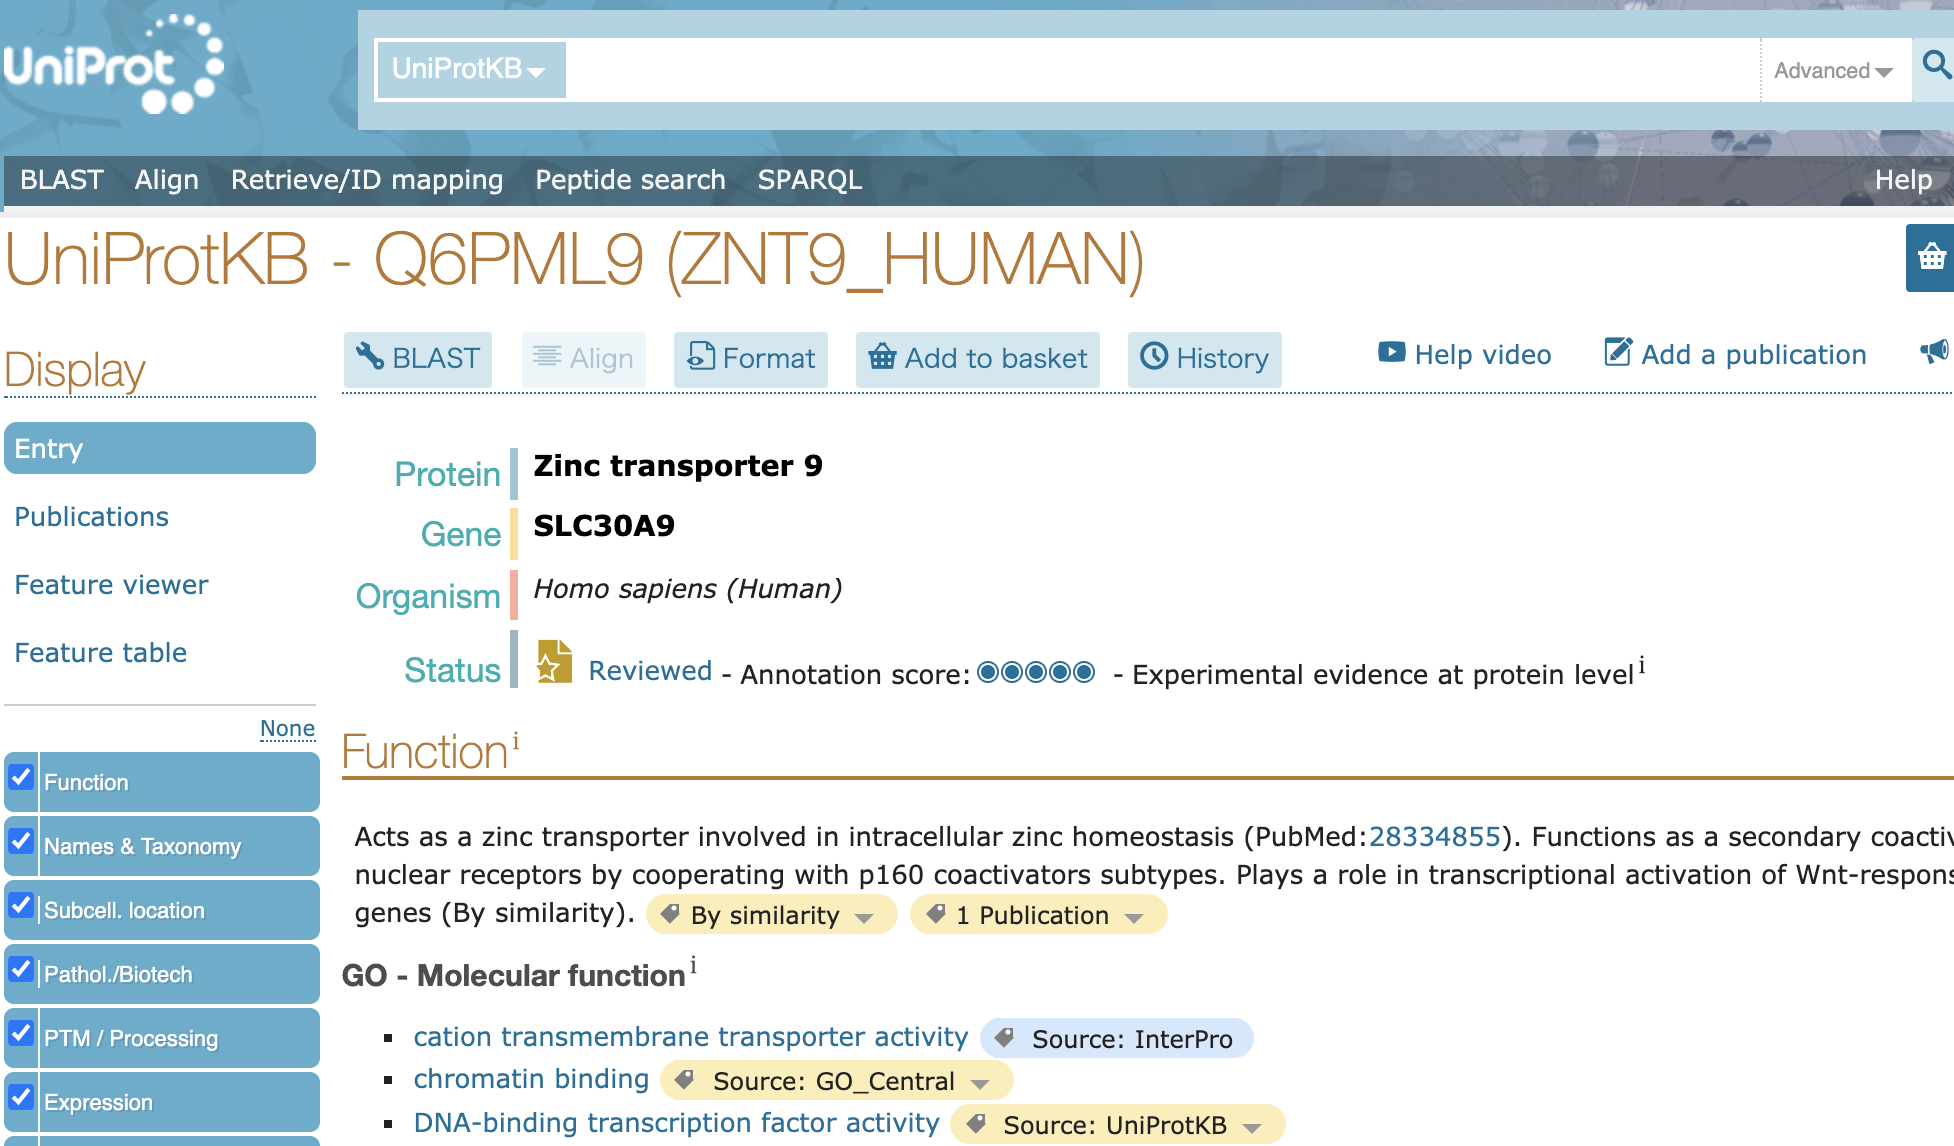Open Peptide search menu item
Screen dimensions: 1954x1146
pyautogui.click(x=630, y=180)
